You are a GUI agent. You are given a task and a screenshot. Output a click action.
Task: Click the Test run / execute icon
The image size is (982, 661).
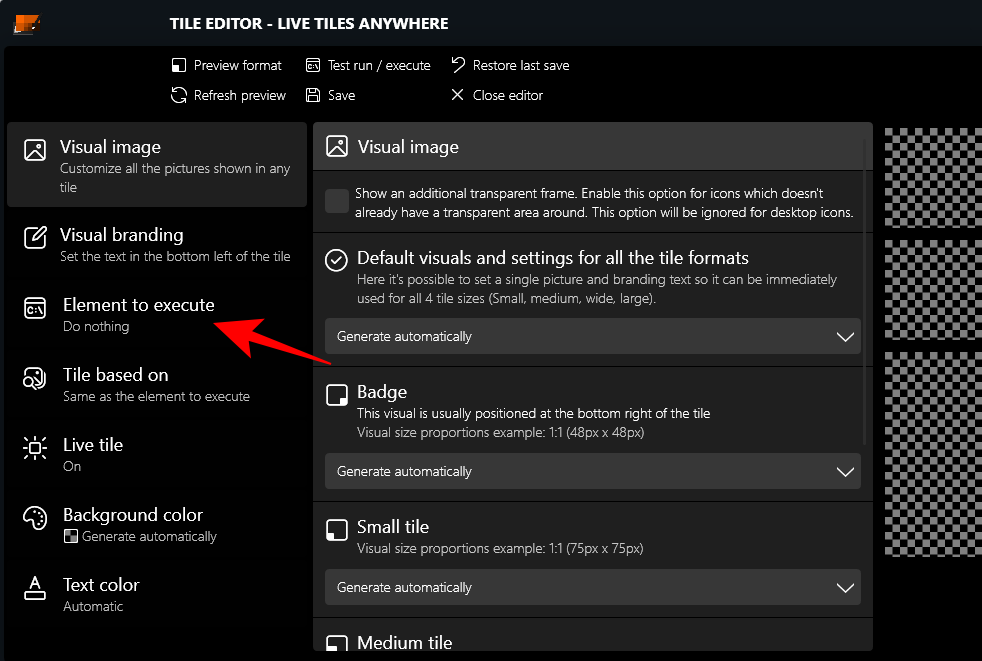coord(313,66)
